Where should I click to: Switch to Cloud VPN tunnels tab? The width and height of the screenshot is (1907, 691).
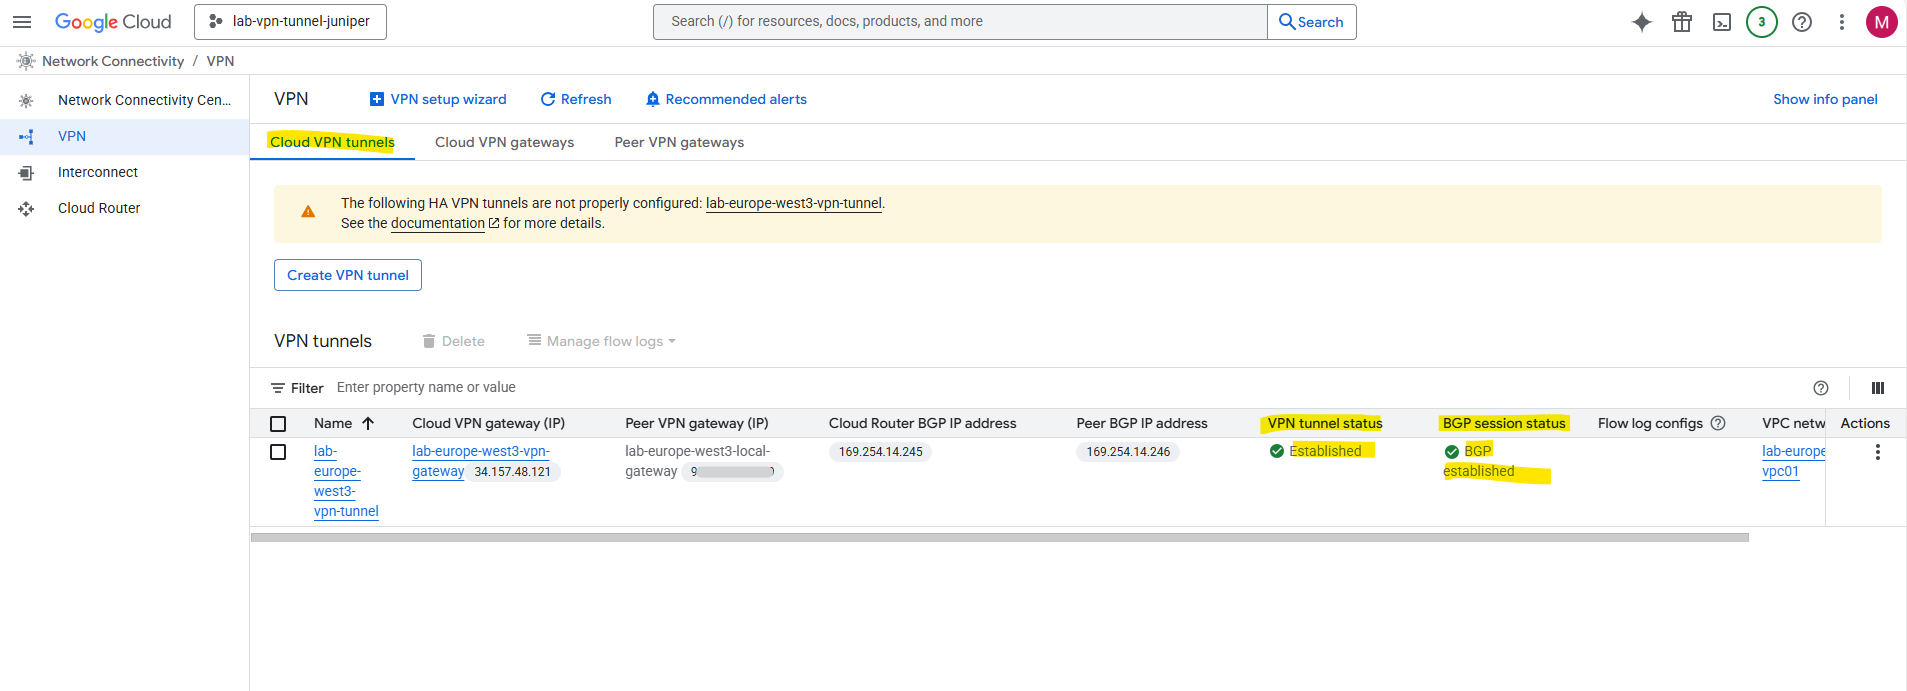(332, 142)
